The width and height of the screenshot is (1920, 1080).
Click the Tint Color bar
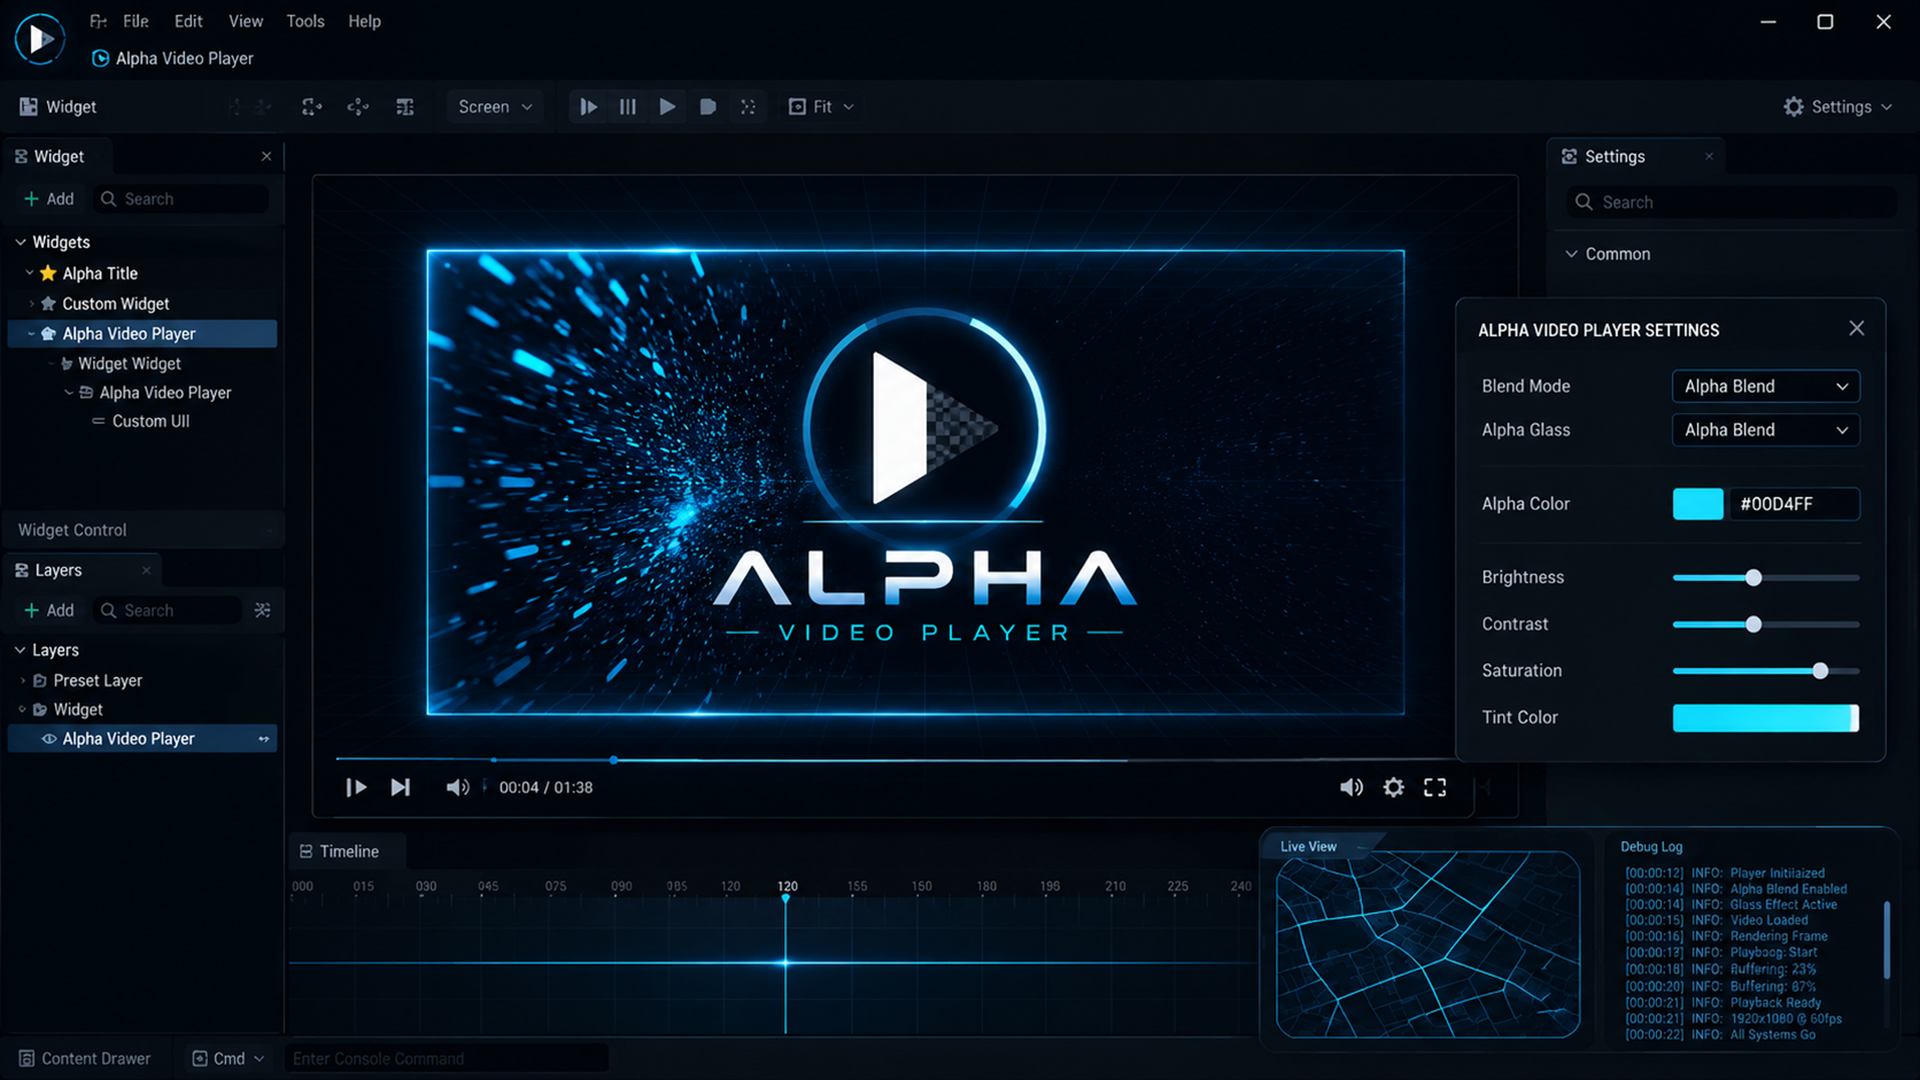(x=1766, y=718)
